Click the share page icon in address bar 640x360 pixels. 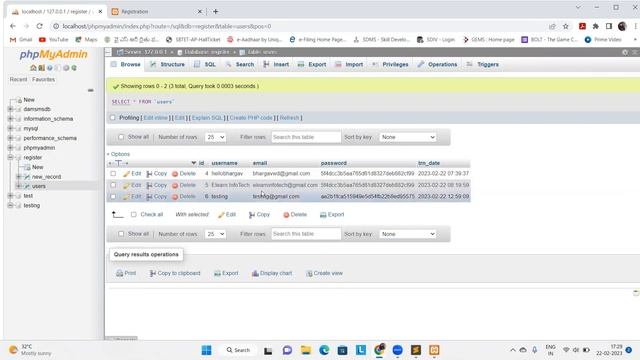[x=552, y=26]
